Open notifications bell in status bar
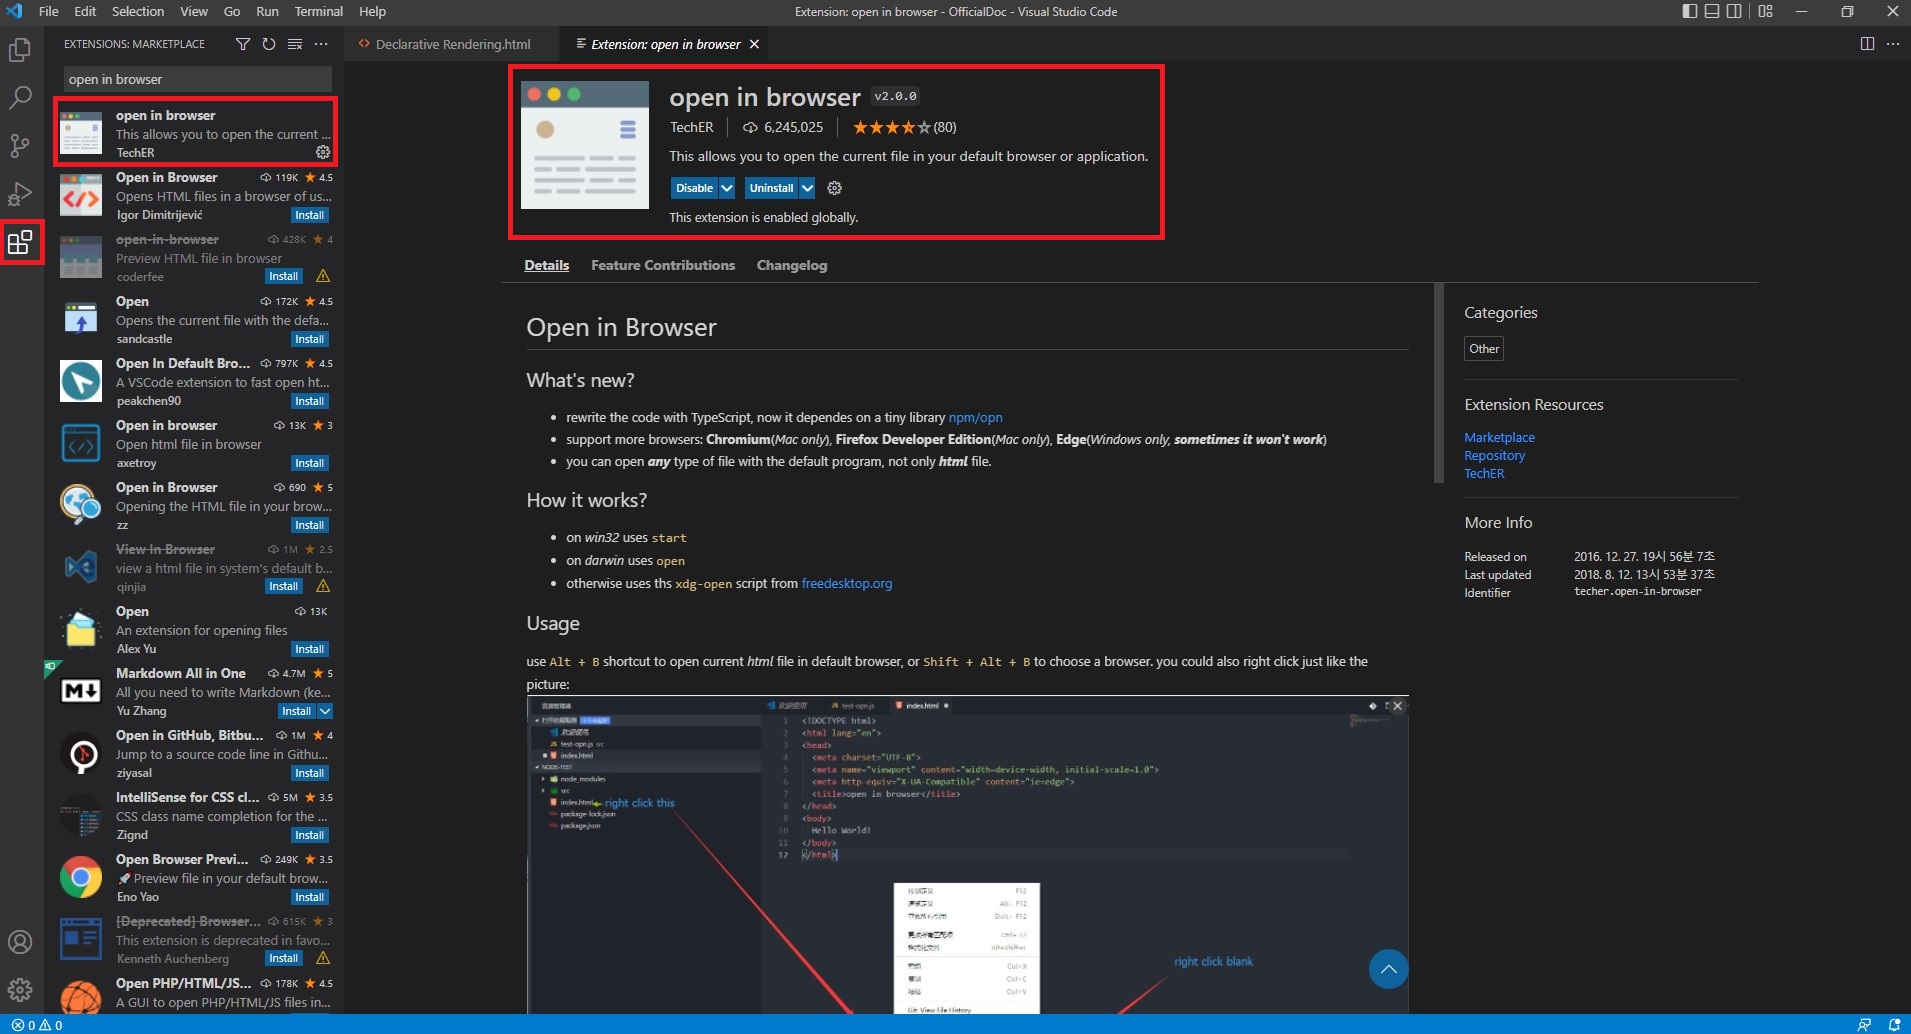This screenshot has width=1911, height=1034. coord(1894,1025)
